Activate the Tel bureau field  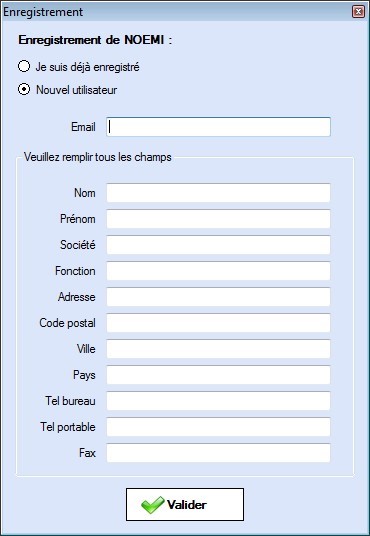[218, 401]
